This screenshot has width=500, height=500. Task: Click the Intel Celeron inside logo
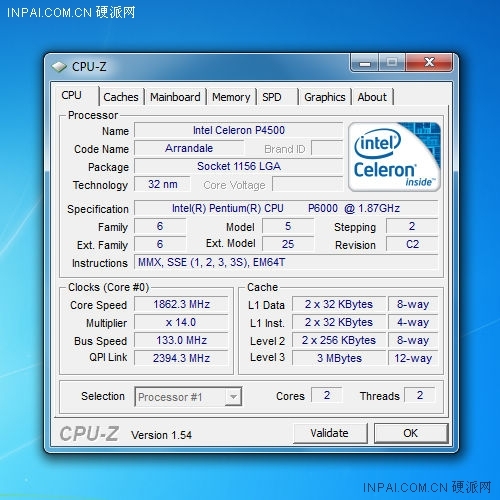tap(394, 157)
